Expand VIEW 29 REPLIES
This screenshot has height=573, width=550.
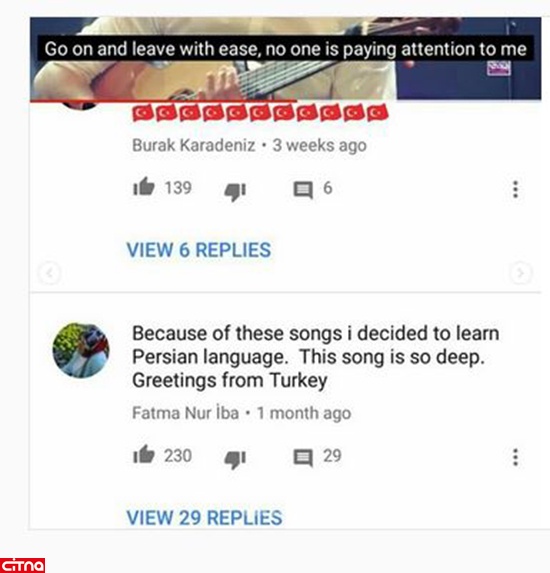[x=204, y=517]
